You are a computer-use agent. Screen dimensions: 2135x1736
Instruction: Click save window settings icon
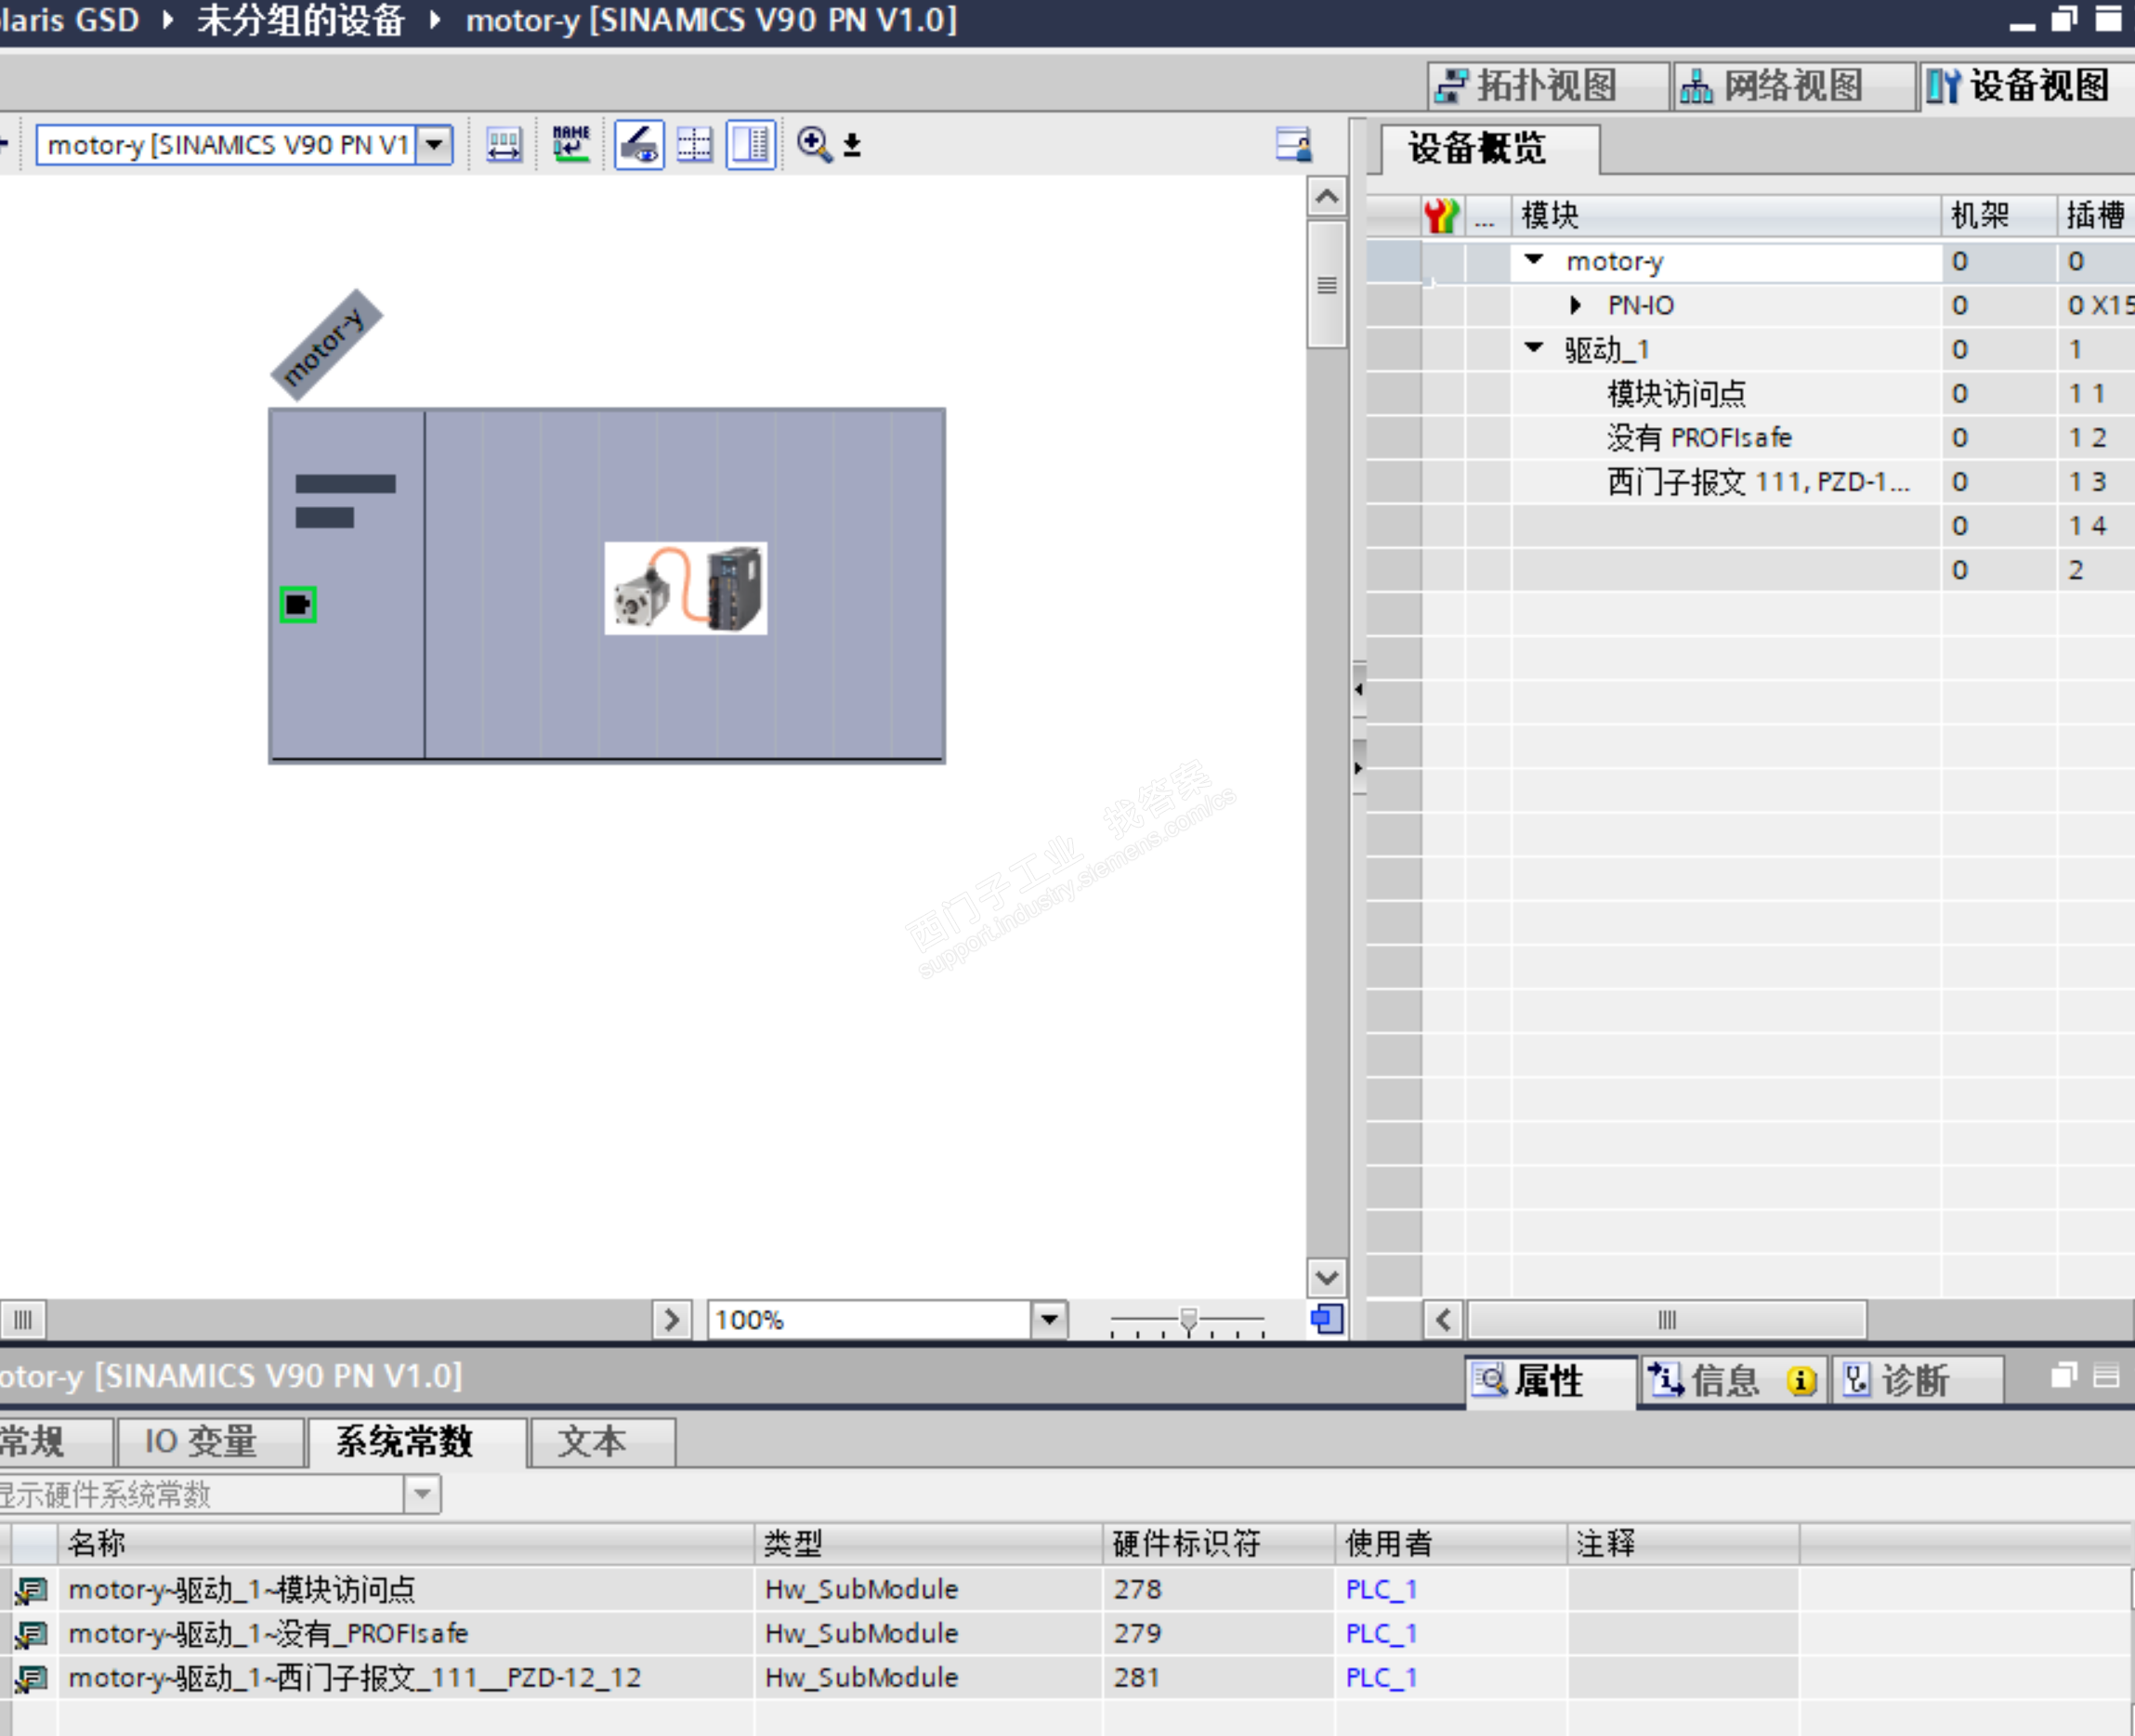pyautogui.click(x=1293, y=145)
